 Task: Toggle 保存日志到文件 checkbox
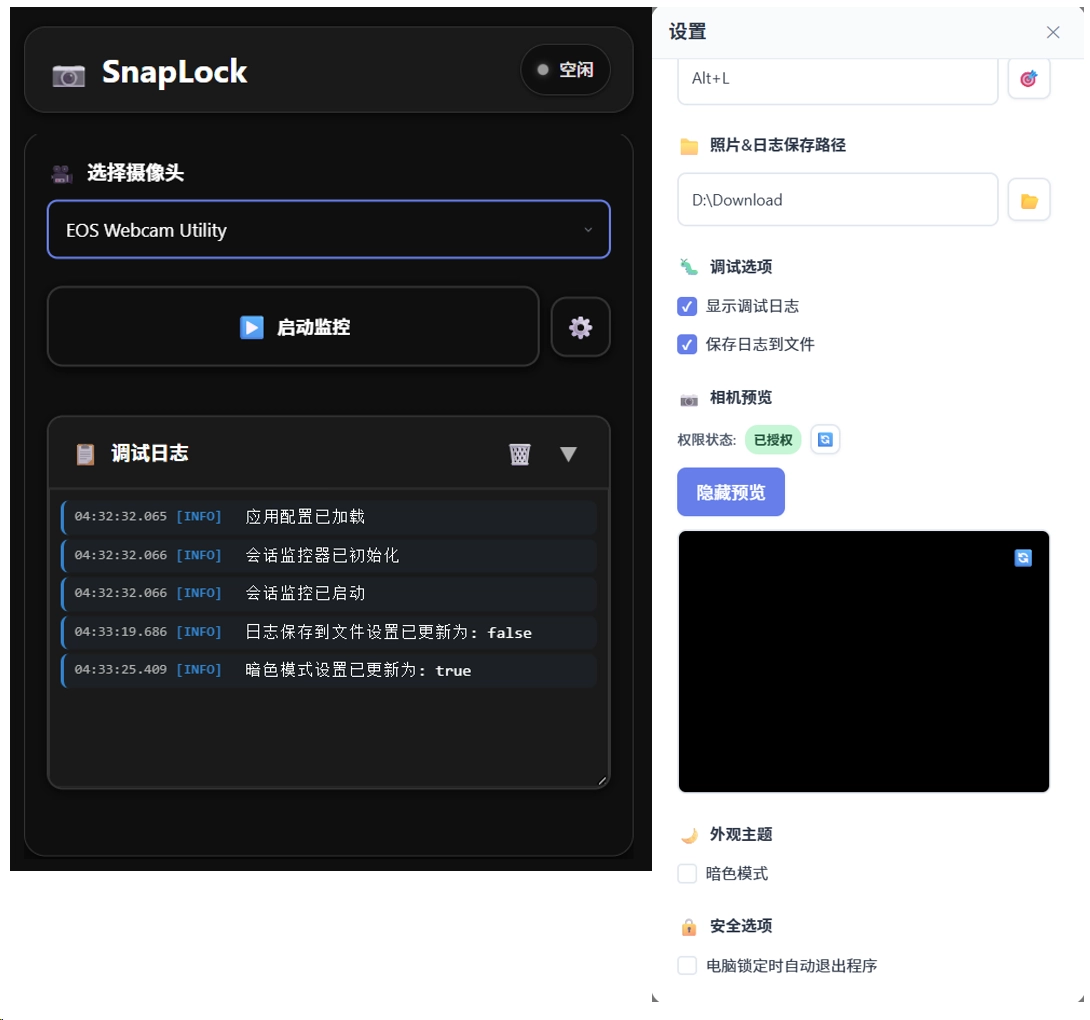click(687, 344)
